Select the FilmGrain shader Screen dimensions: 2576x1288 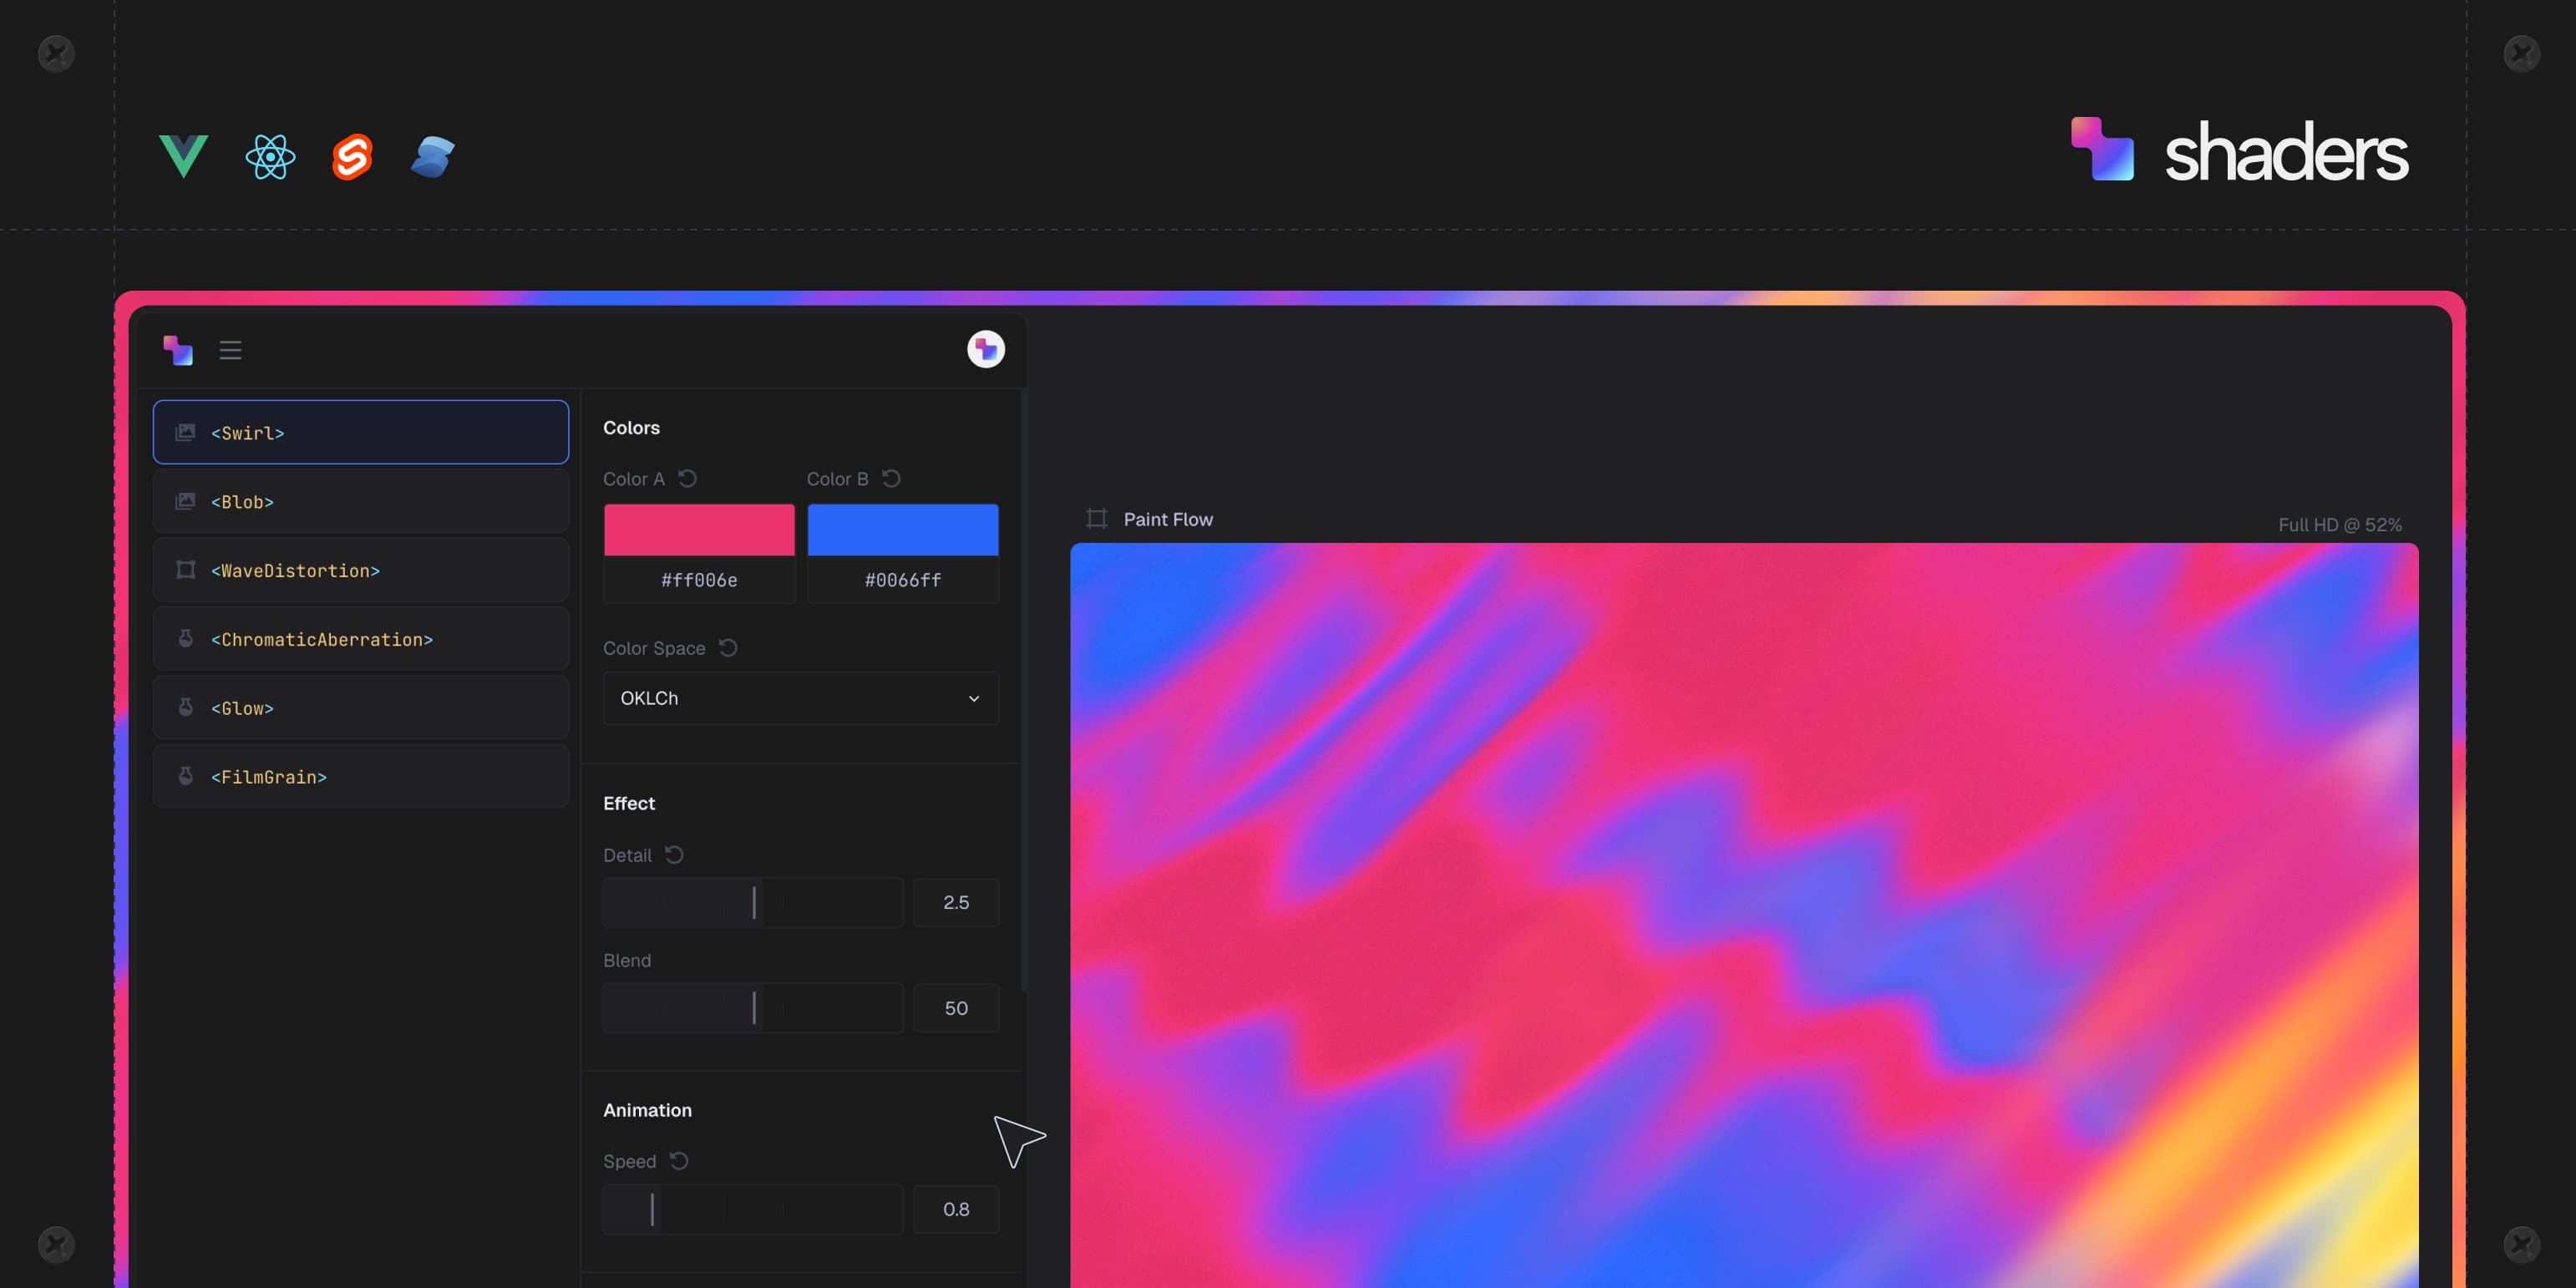point(360,776)
